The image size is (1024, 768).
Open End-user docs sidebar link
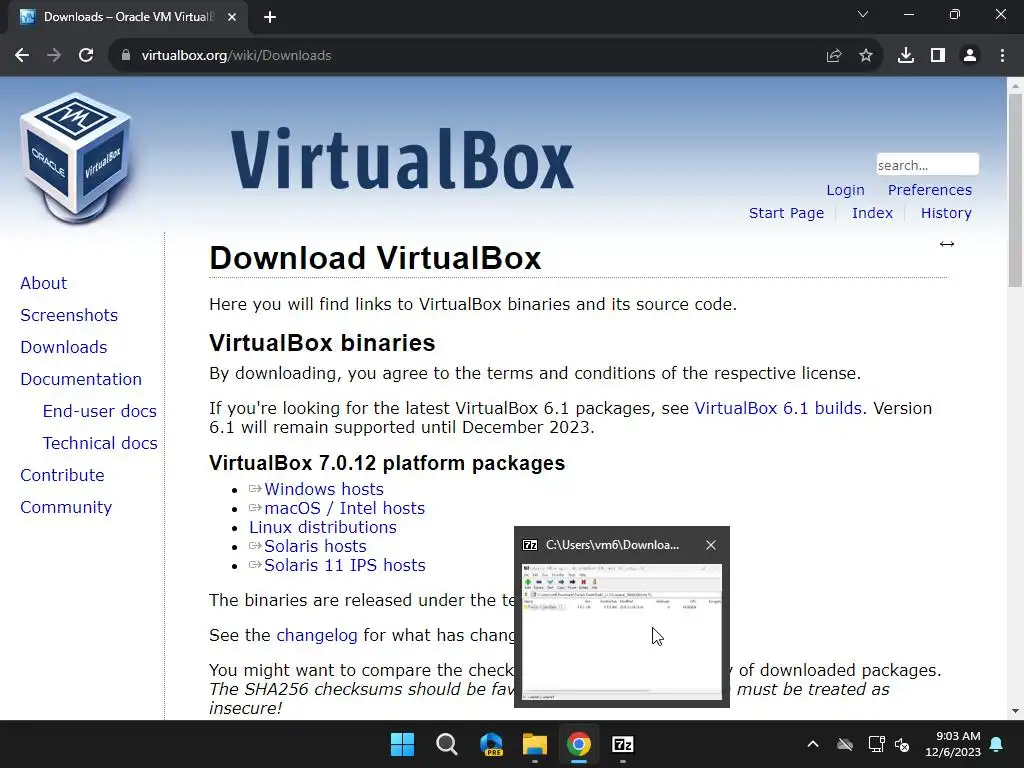coord(99,411)
